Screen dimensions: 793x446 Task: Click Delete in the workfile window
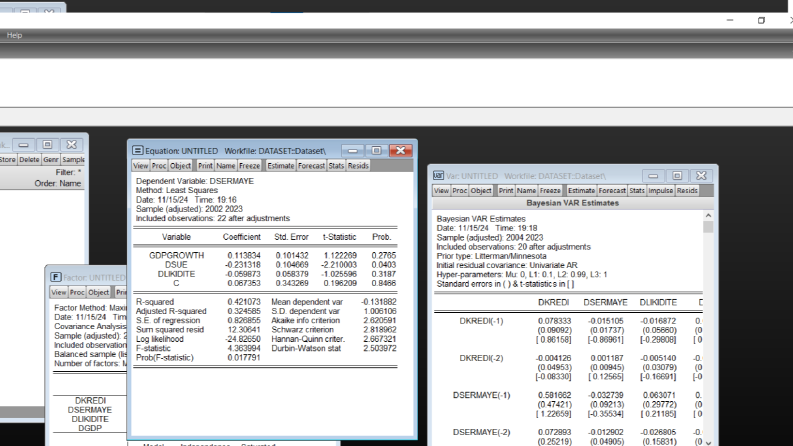pyautogui.click(x=29, y=160)
